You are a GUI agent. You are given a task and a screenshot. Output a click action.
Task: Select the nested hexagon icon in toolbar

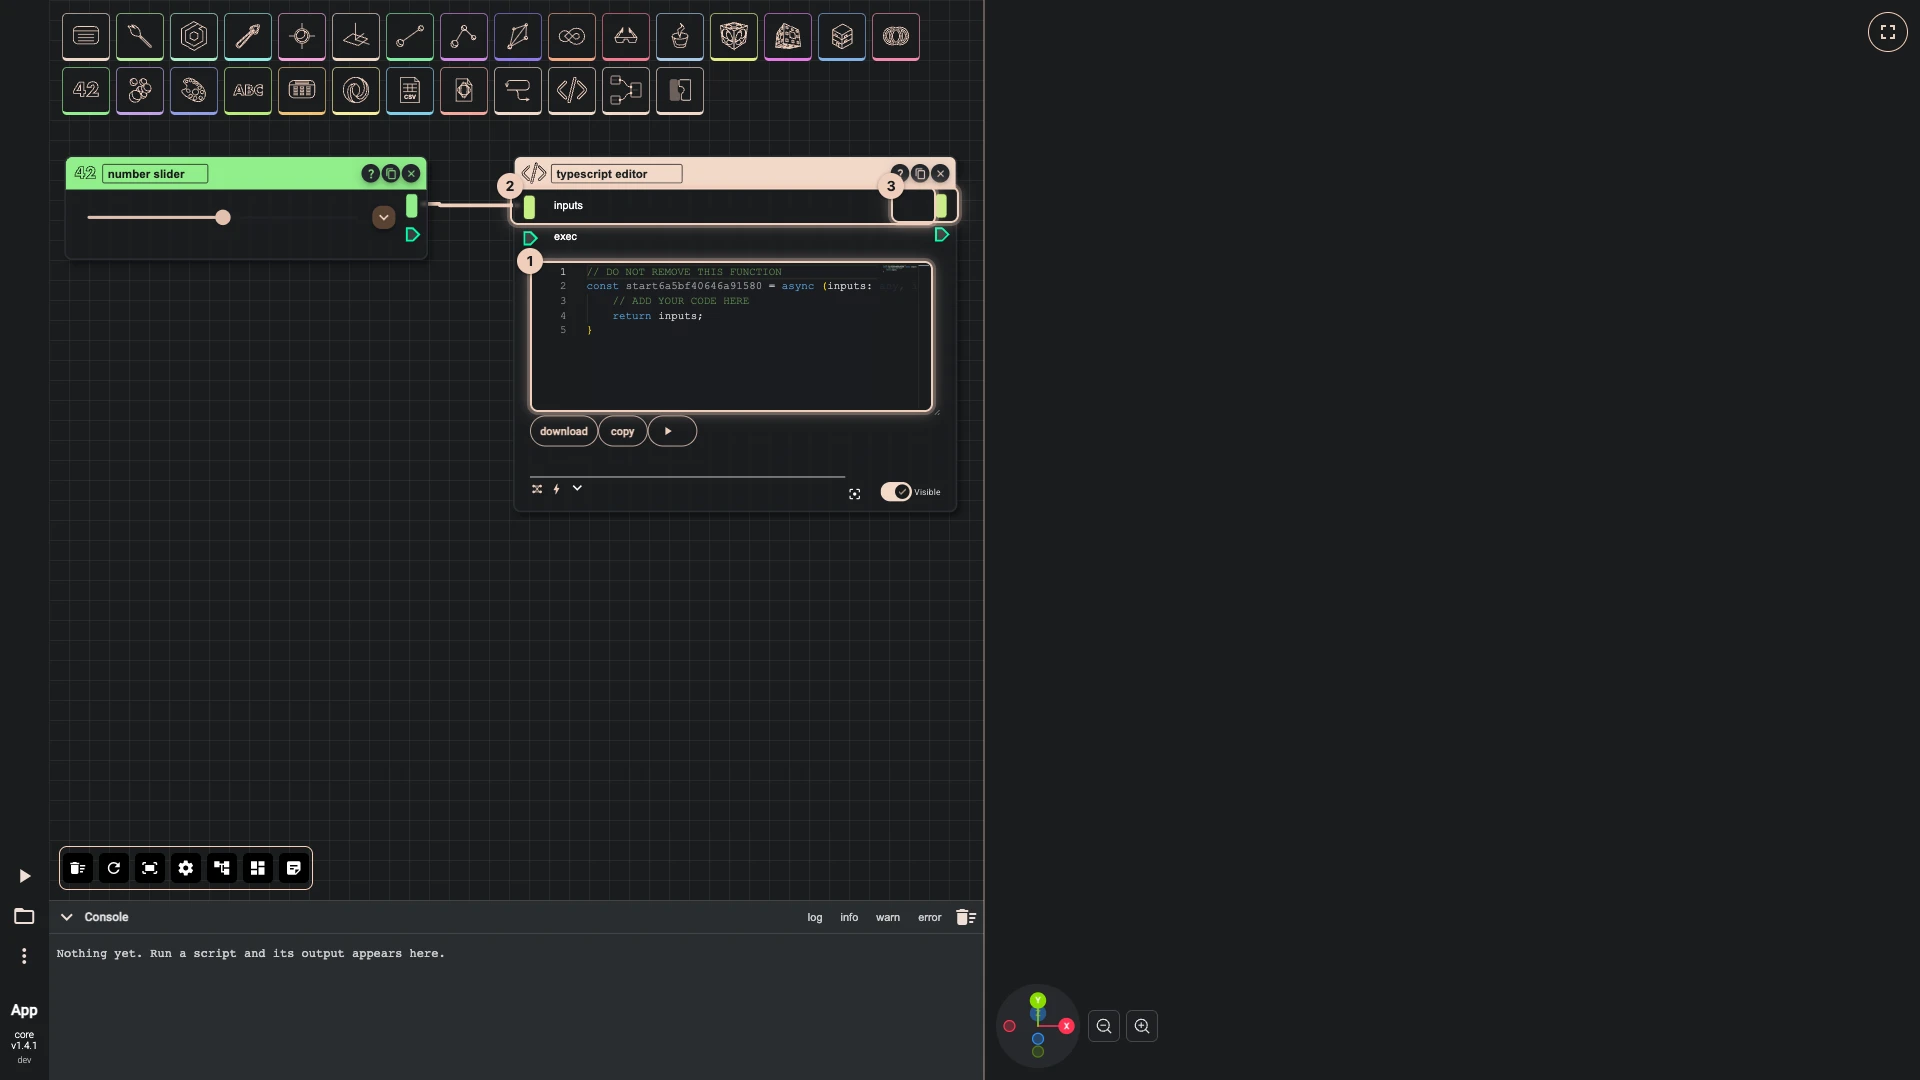click(194, 36)
